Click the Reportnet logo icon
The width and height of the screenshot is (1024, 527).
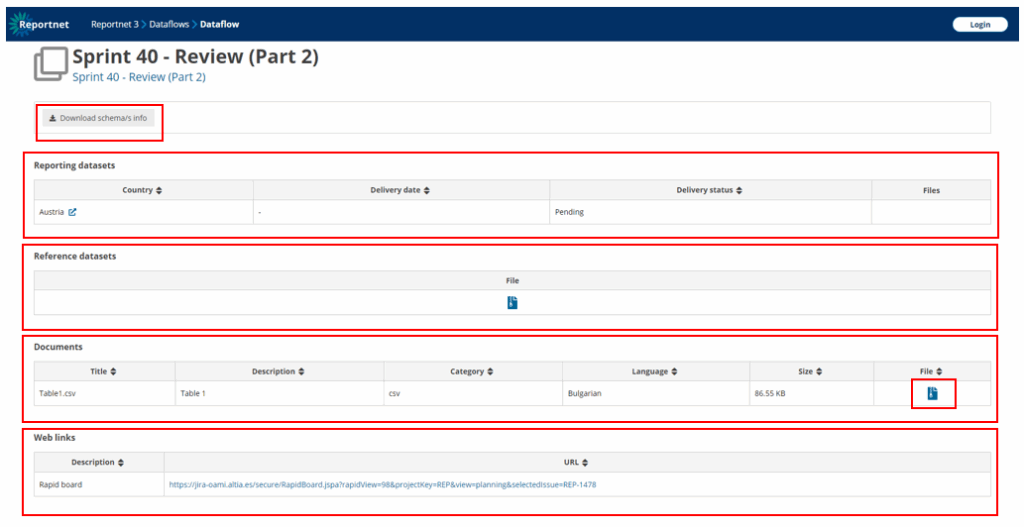(x=19, y=24)
